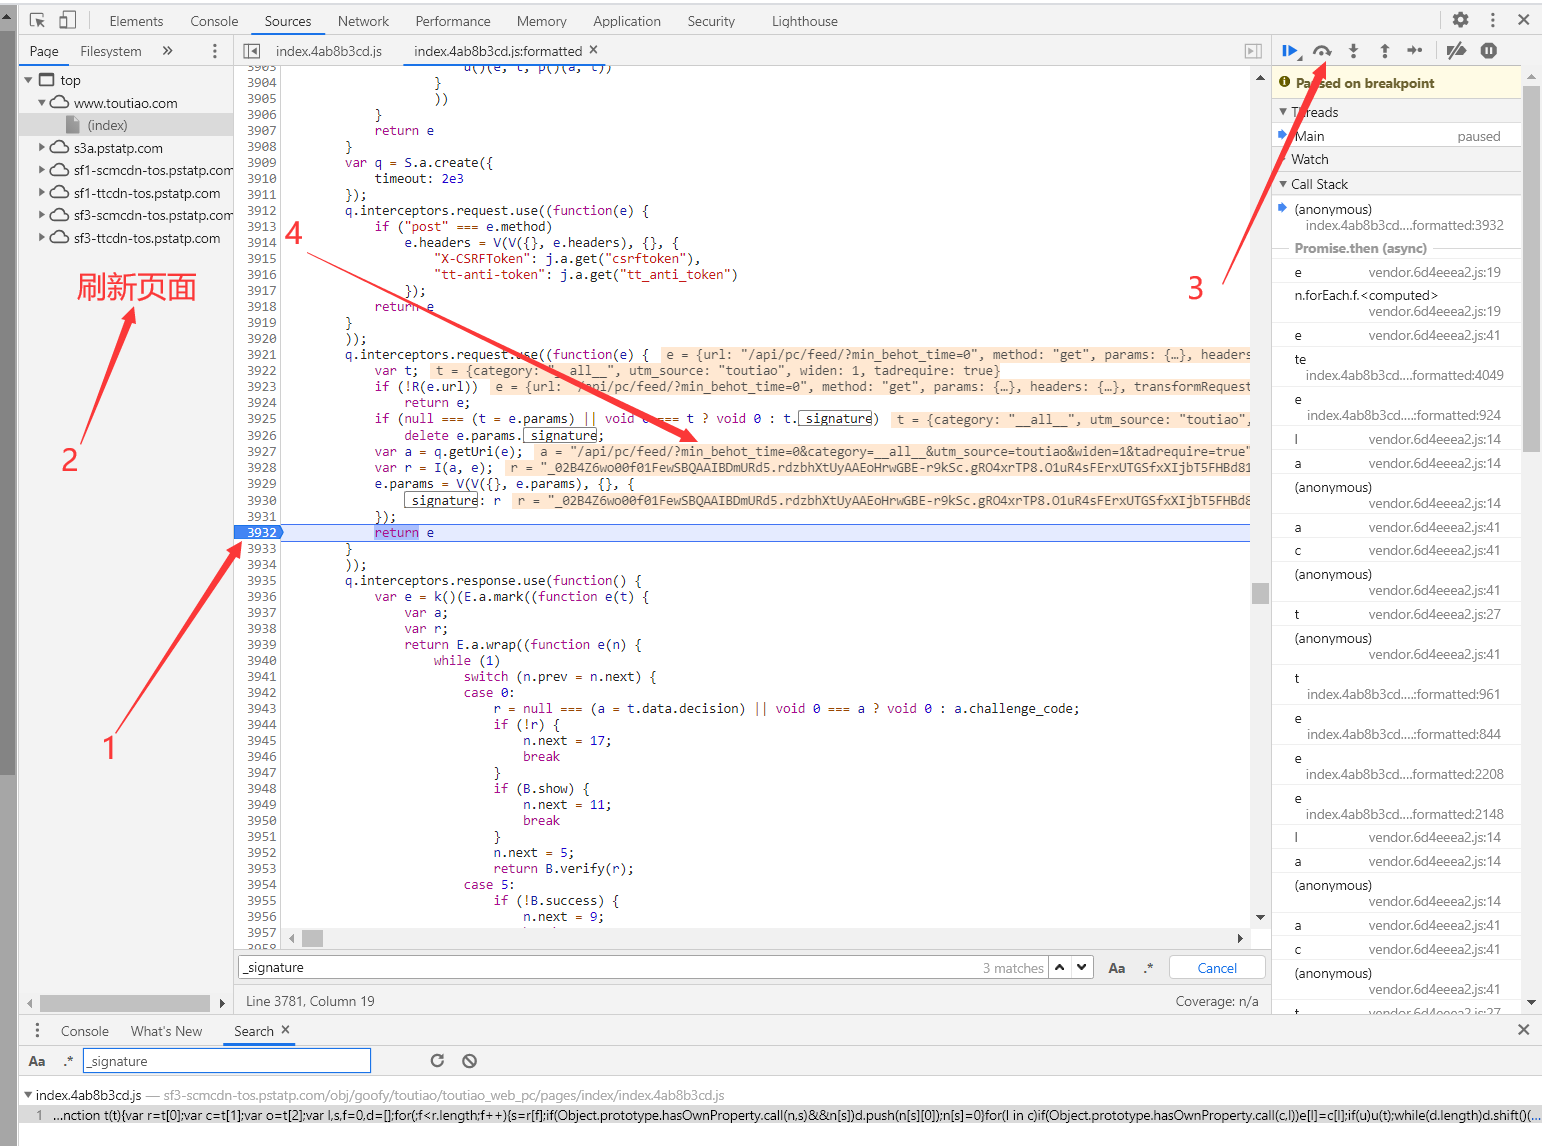Toggle match case in Search drawer

click(37, 1061)
